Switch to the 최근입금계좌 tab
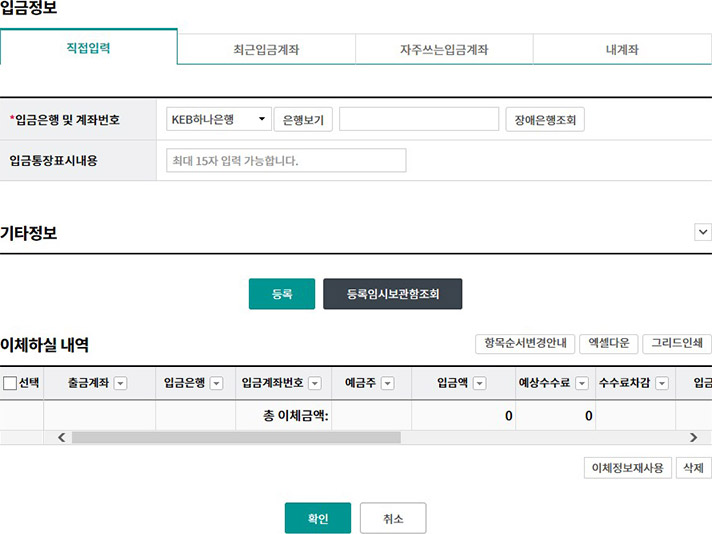 click(x=266, y=49)
